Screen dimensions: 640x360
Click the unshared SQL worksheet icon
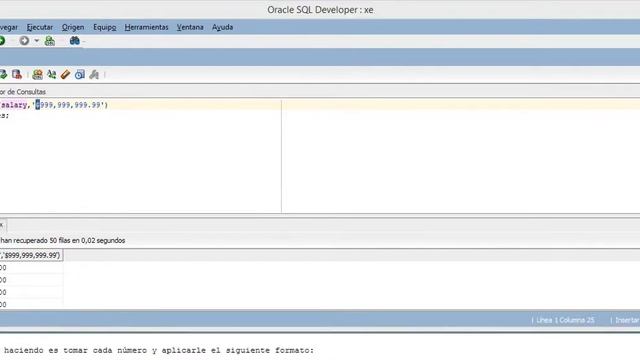pyautogui.click(x=37, y=74)
